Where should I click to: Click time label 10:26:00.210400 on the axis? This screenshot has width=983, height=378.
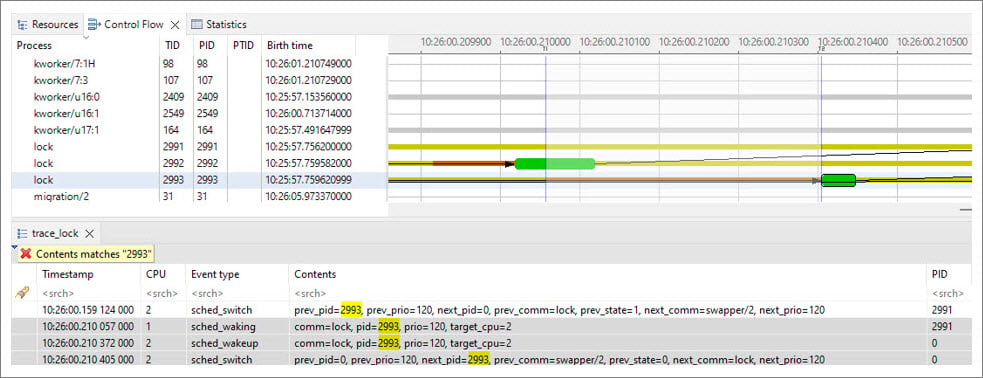pos(853,43)
